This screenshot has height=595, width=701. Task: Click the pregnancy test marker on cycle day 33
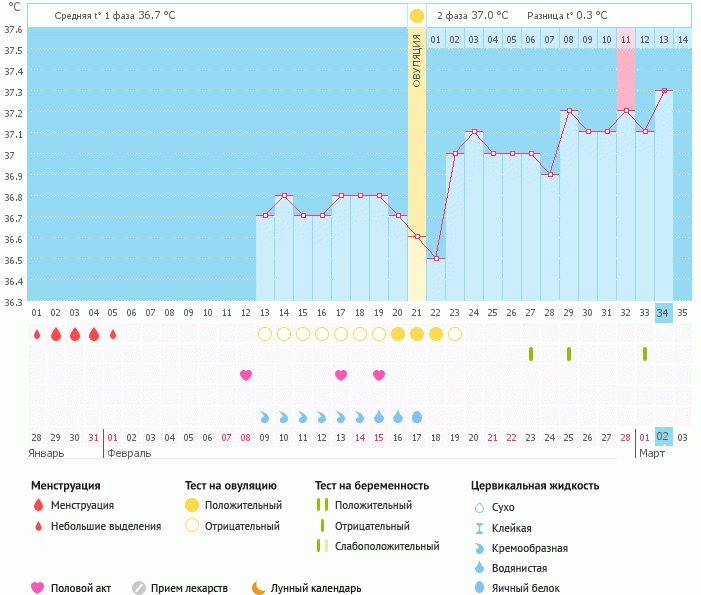pyautogui.click(x=645, y=354)
